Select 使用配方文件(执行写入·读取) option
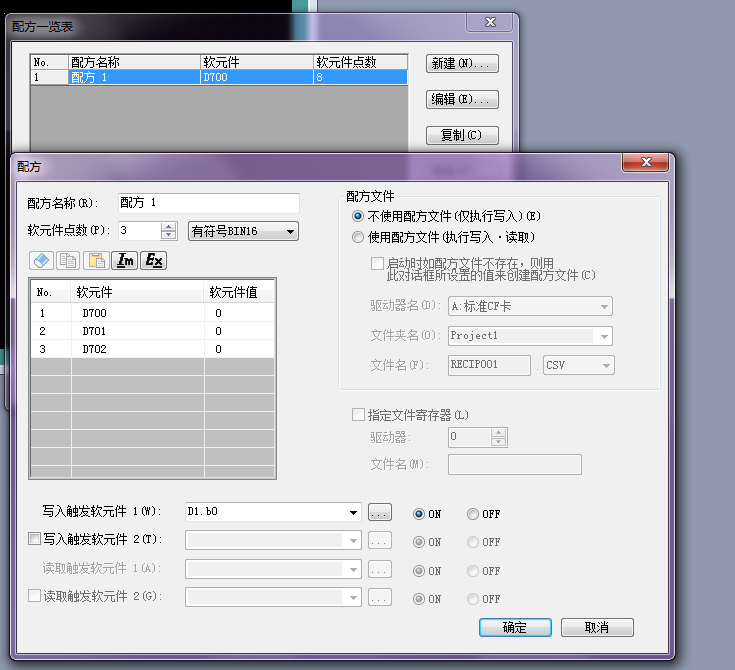The image size is (735, 670). click(358, 238)
